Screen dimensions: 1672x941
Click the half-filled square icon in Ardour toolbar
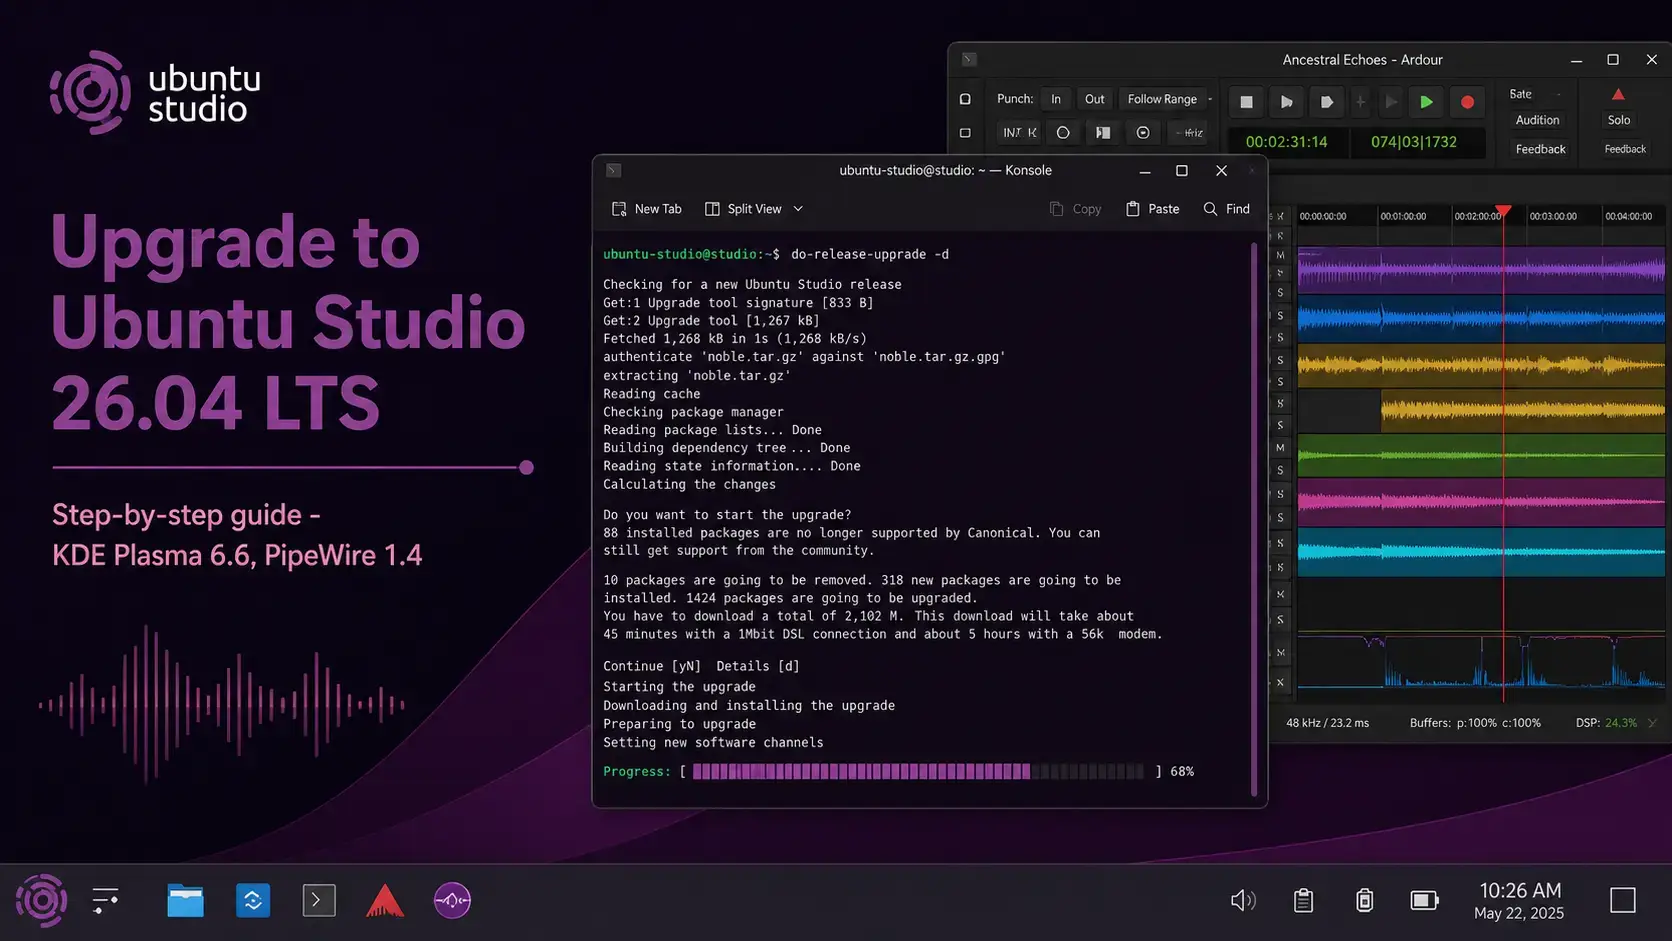click(x=1103, y=132)
